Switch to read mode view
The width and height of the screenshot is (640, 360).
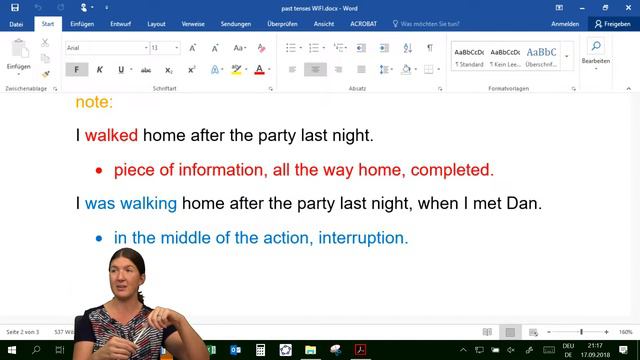(x=487, y=332)
